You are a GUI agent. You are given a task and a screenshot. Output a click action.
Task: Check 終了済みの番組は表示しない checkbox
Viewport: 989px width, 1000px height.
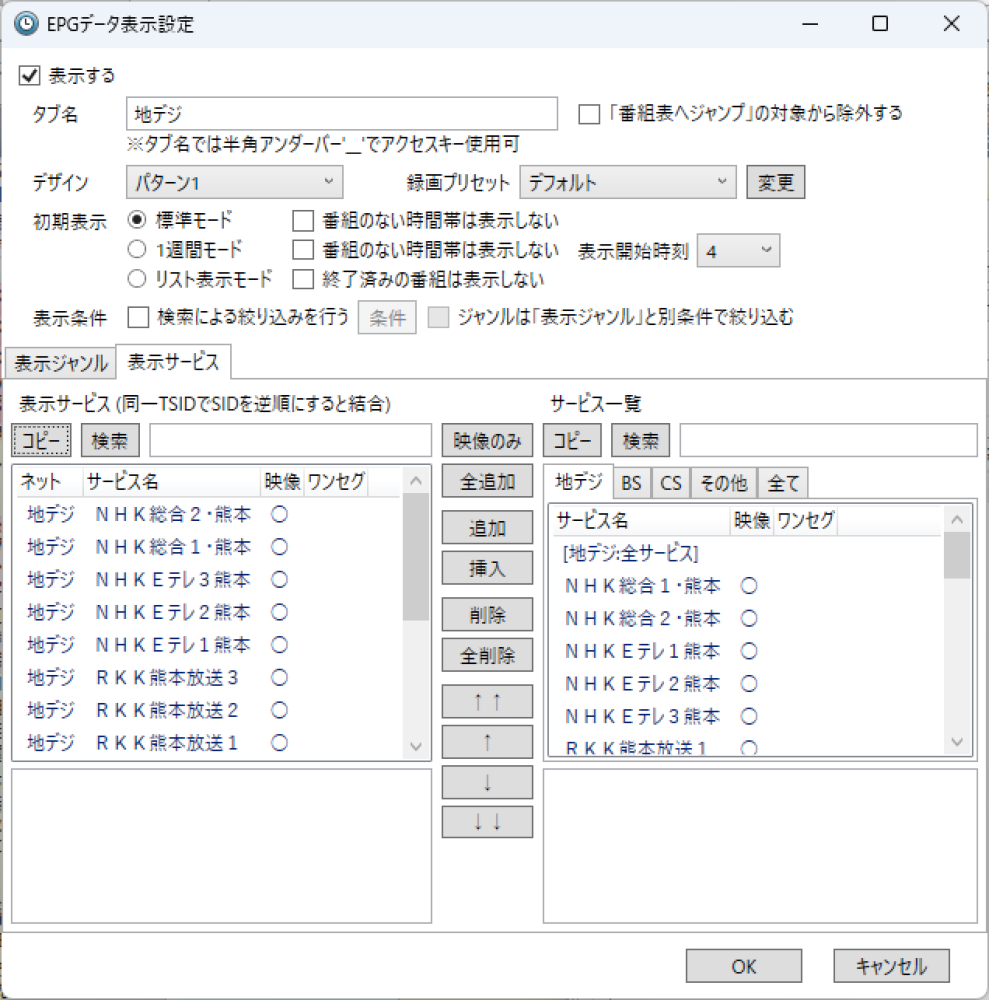click(303, 279)
